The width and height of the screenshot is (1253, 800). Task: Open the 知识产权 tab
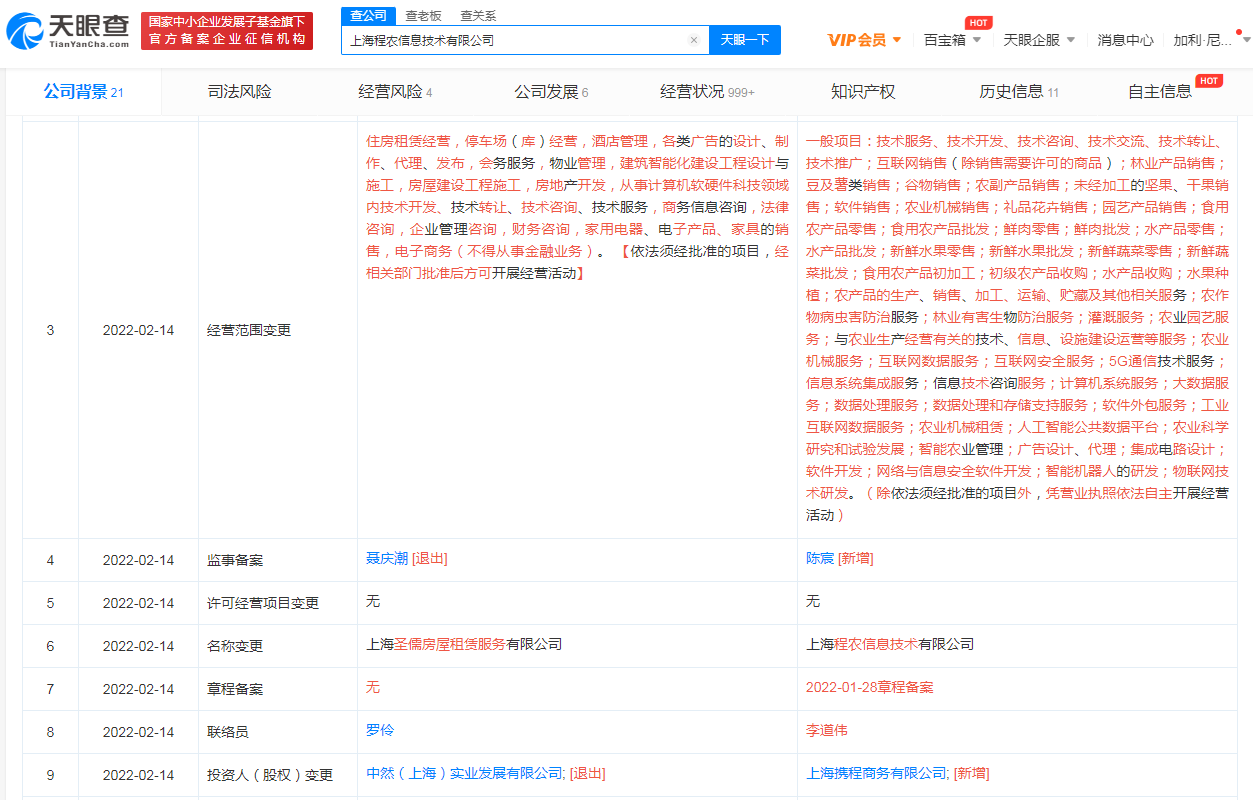tap(863, 92)
